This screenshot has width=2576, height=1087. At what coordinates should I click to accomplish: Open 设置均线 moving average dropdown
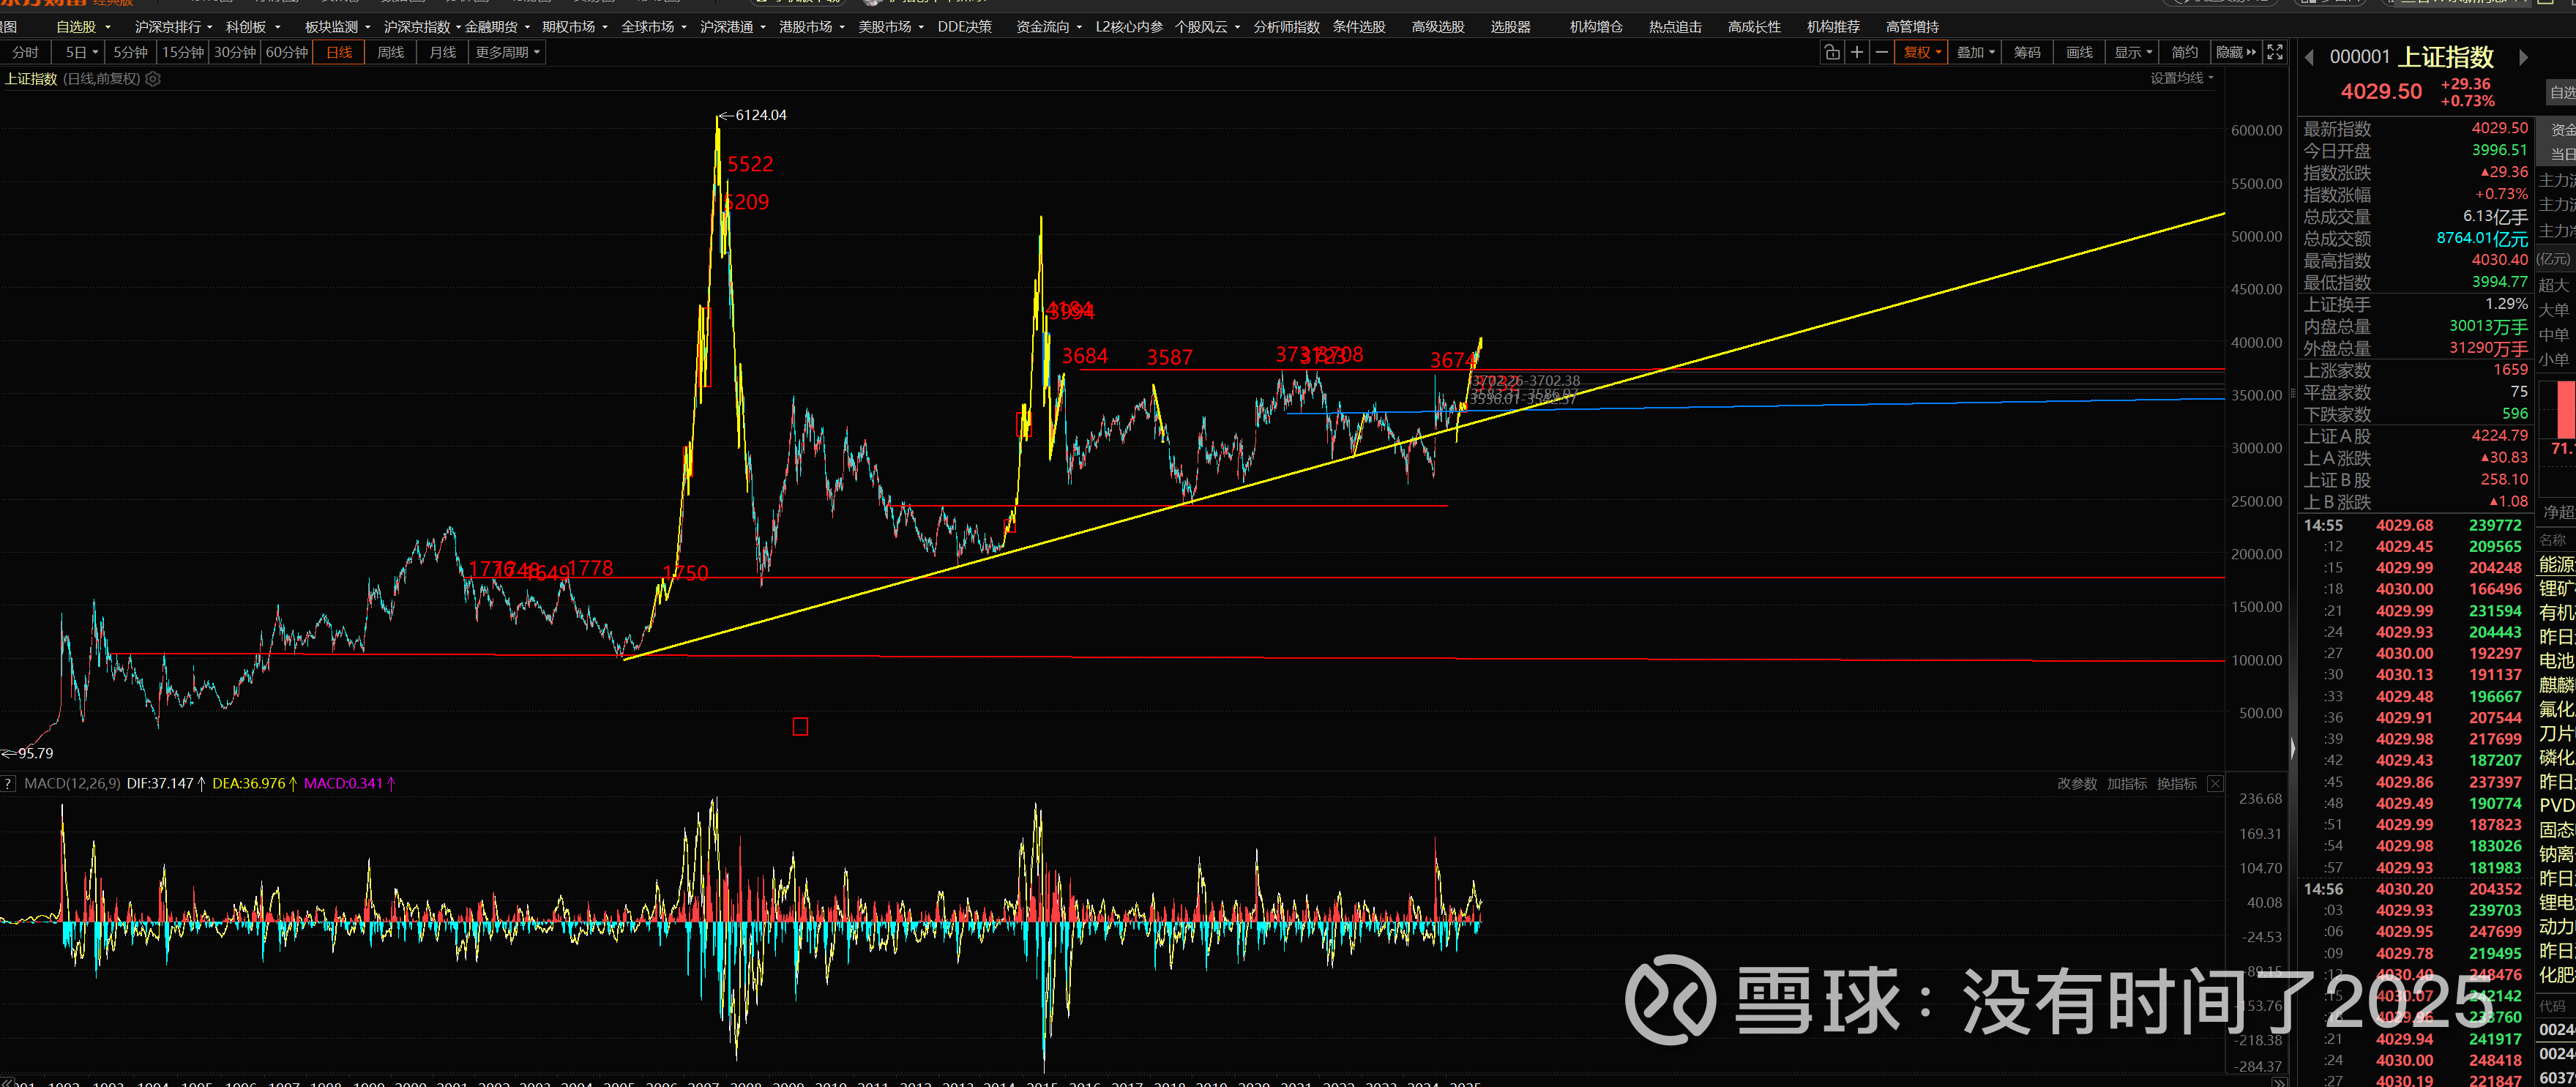coord(2182,78)
